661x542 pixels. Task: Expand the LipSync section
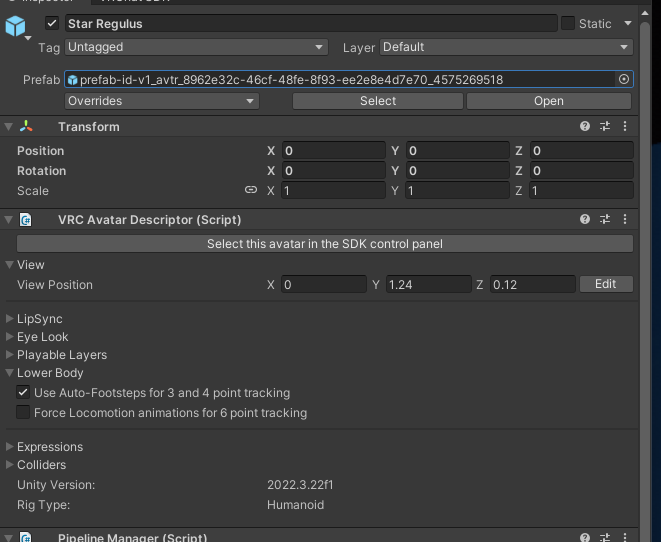[x=9, y=319]
